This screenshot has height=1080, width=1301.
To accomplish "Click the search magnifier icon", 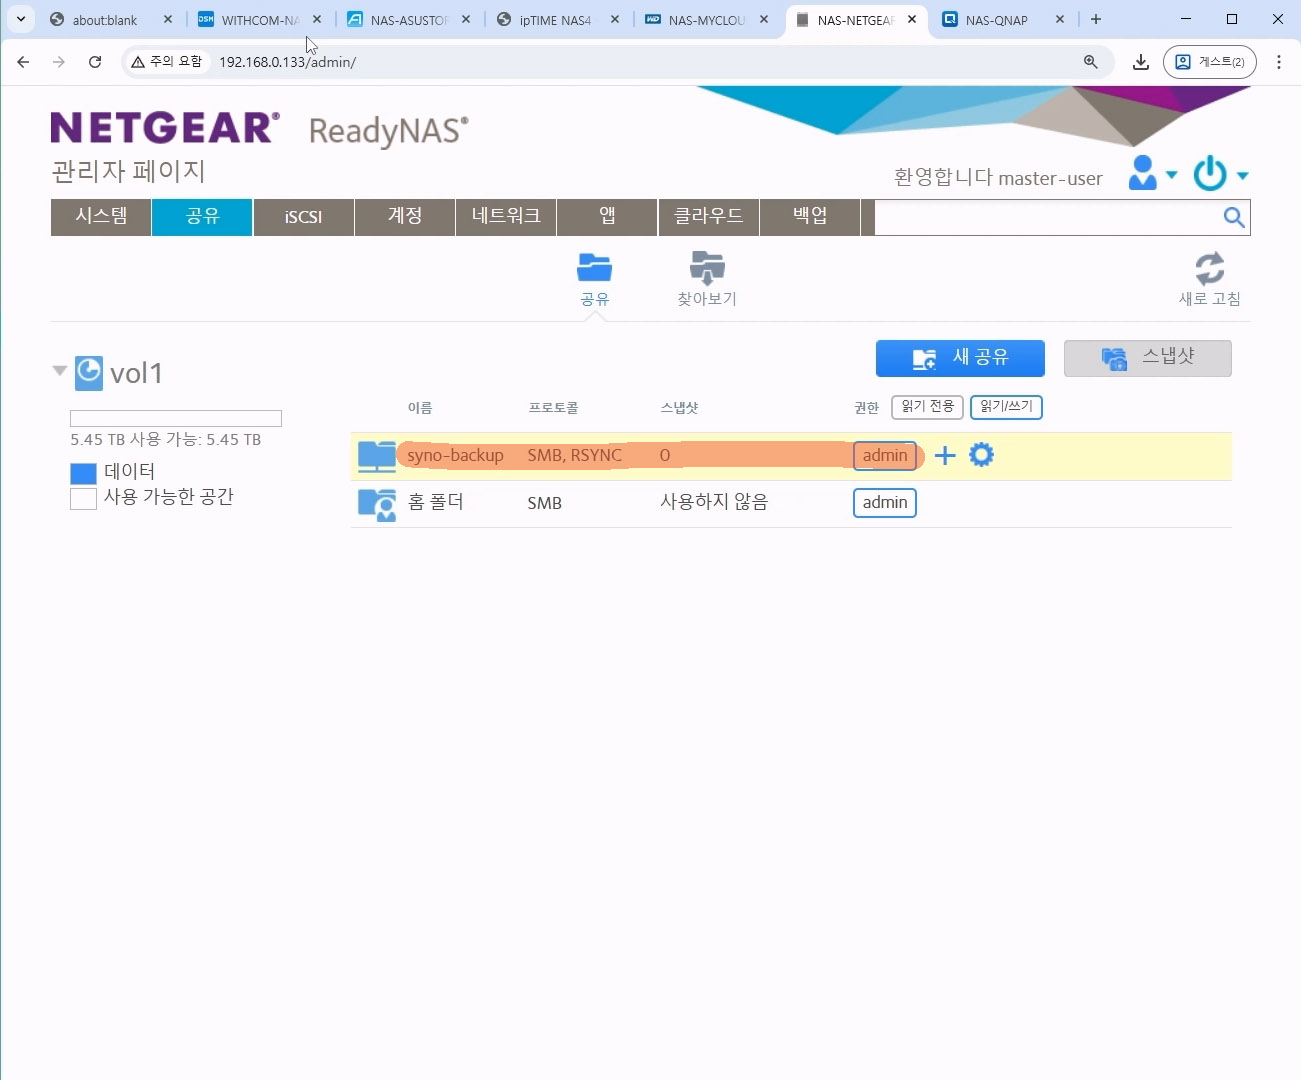I will click(x=1234, y=218).
